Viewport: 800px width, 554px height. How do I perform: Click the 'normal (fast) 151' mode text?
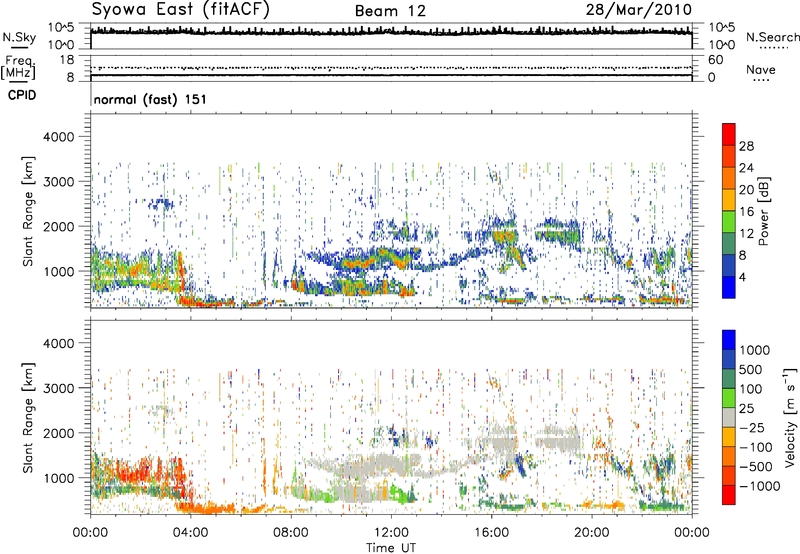coord(150,99)
